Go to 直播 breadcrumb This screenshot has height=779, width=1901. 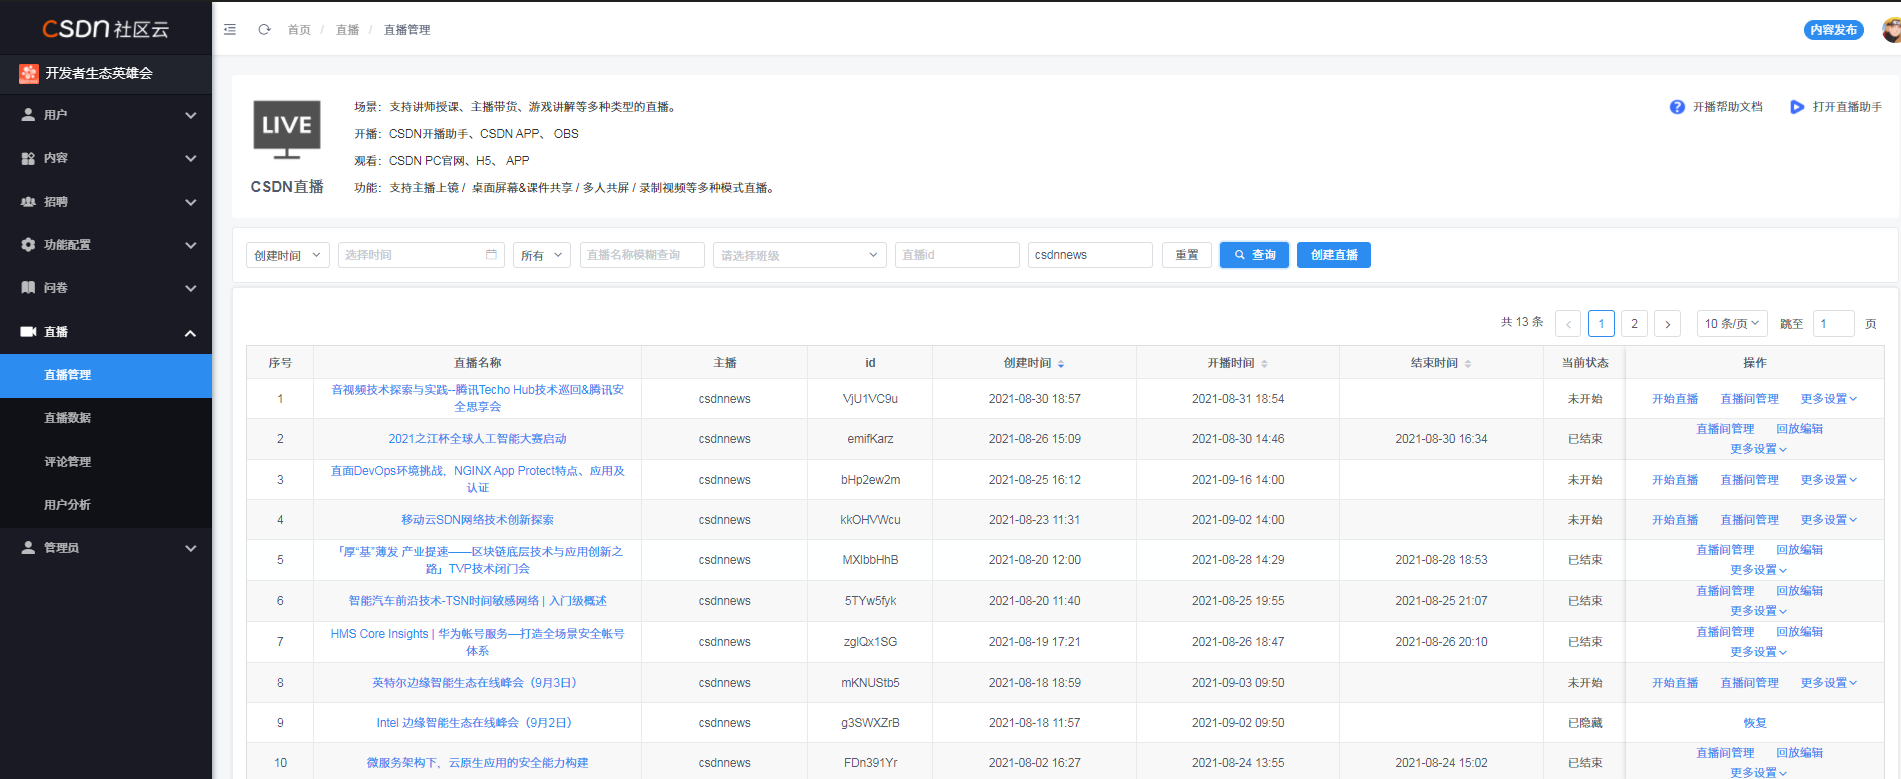[347, 30]
